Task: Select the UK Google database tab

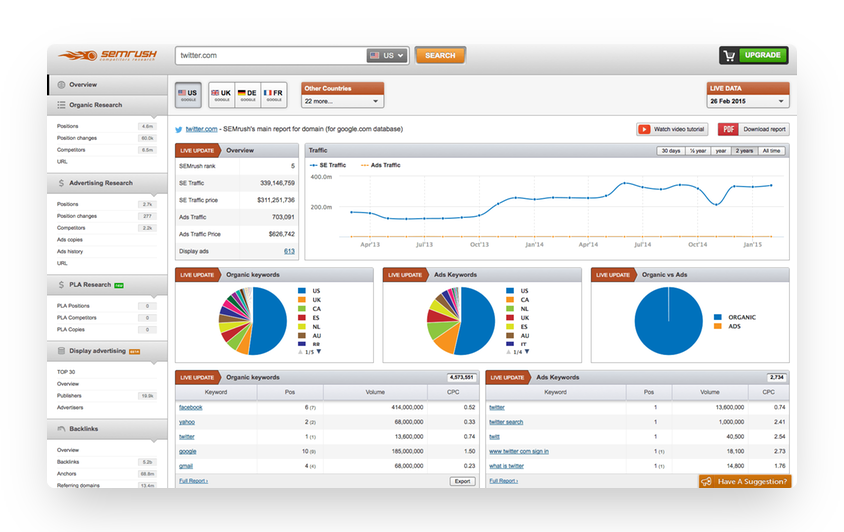Action: point(221,95)
